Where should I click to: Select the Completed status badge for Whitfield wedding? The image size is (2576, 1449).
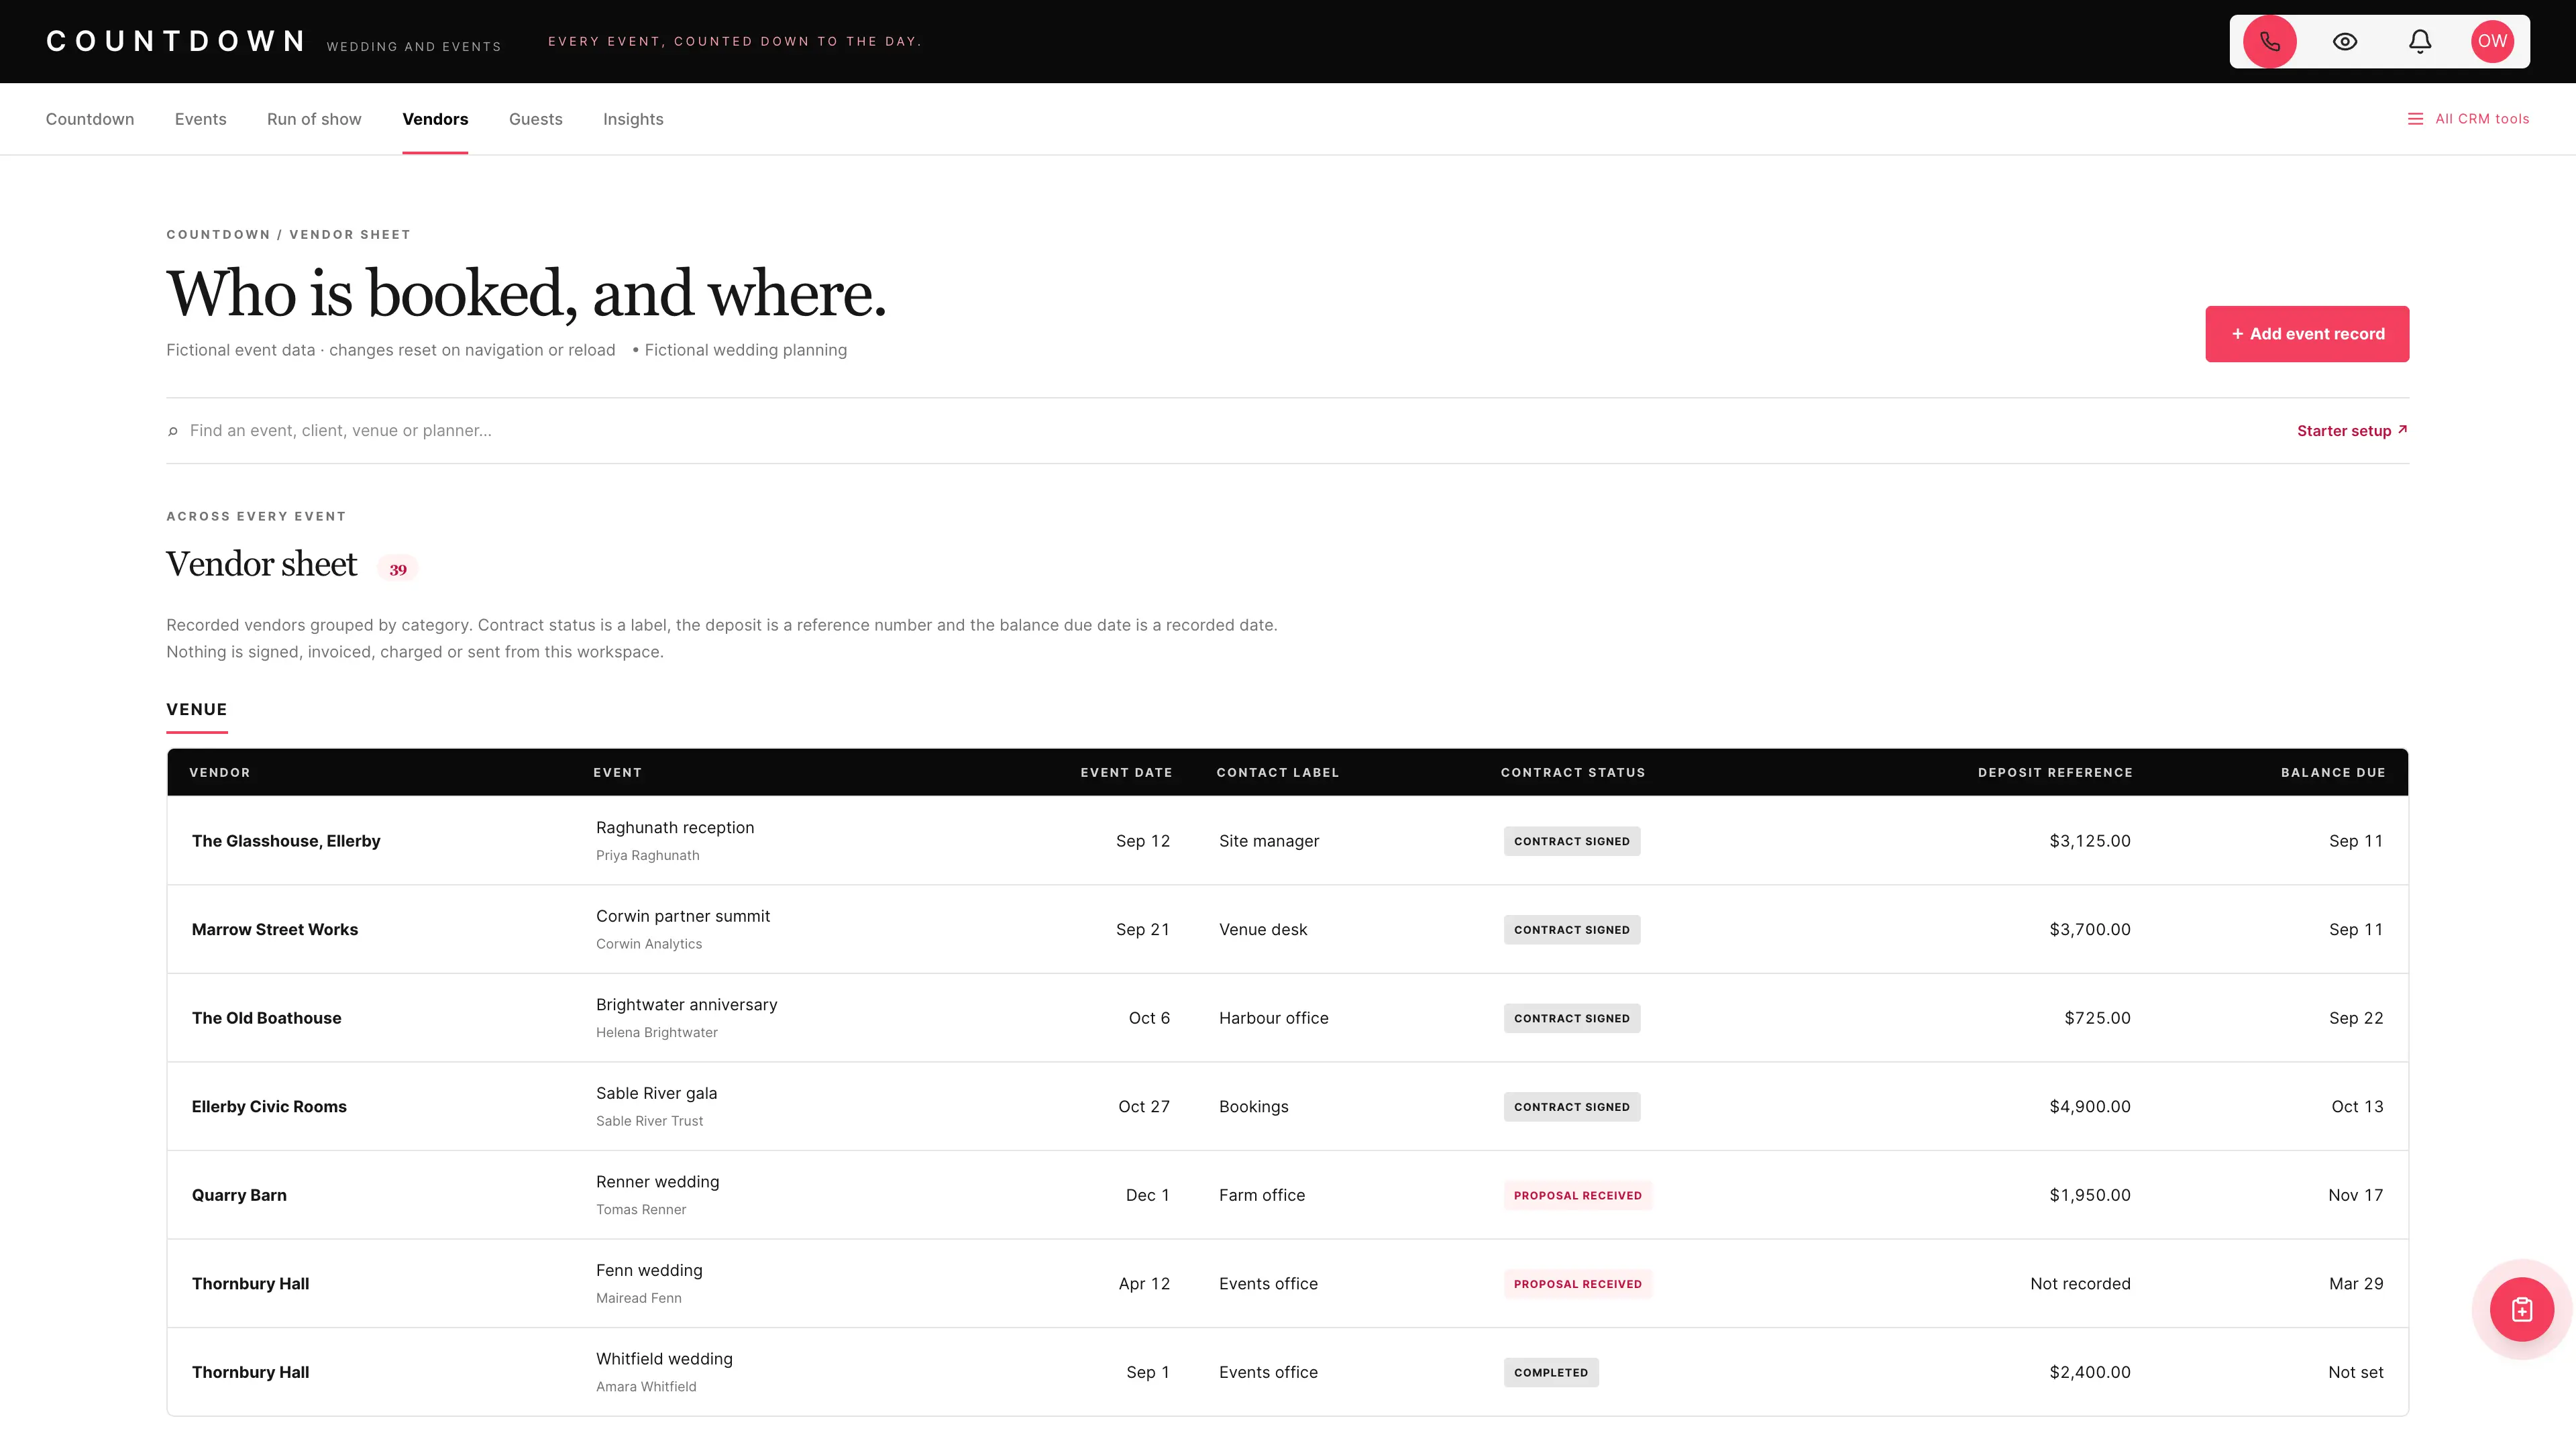point(1550,1372)
